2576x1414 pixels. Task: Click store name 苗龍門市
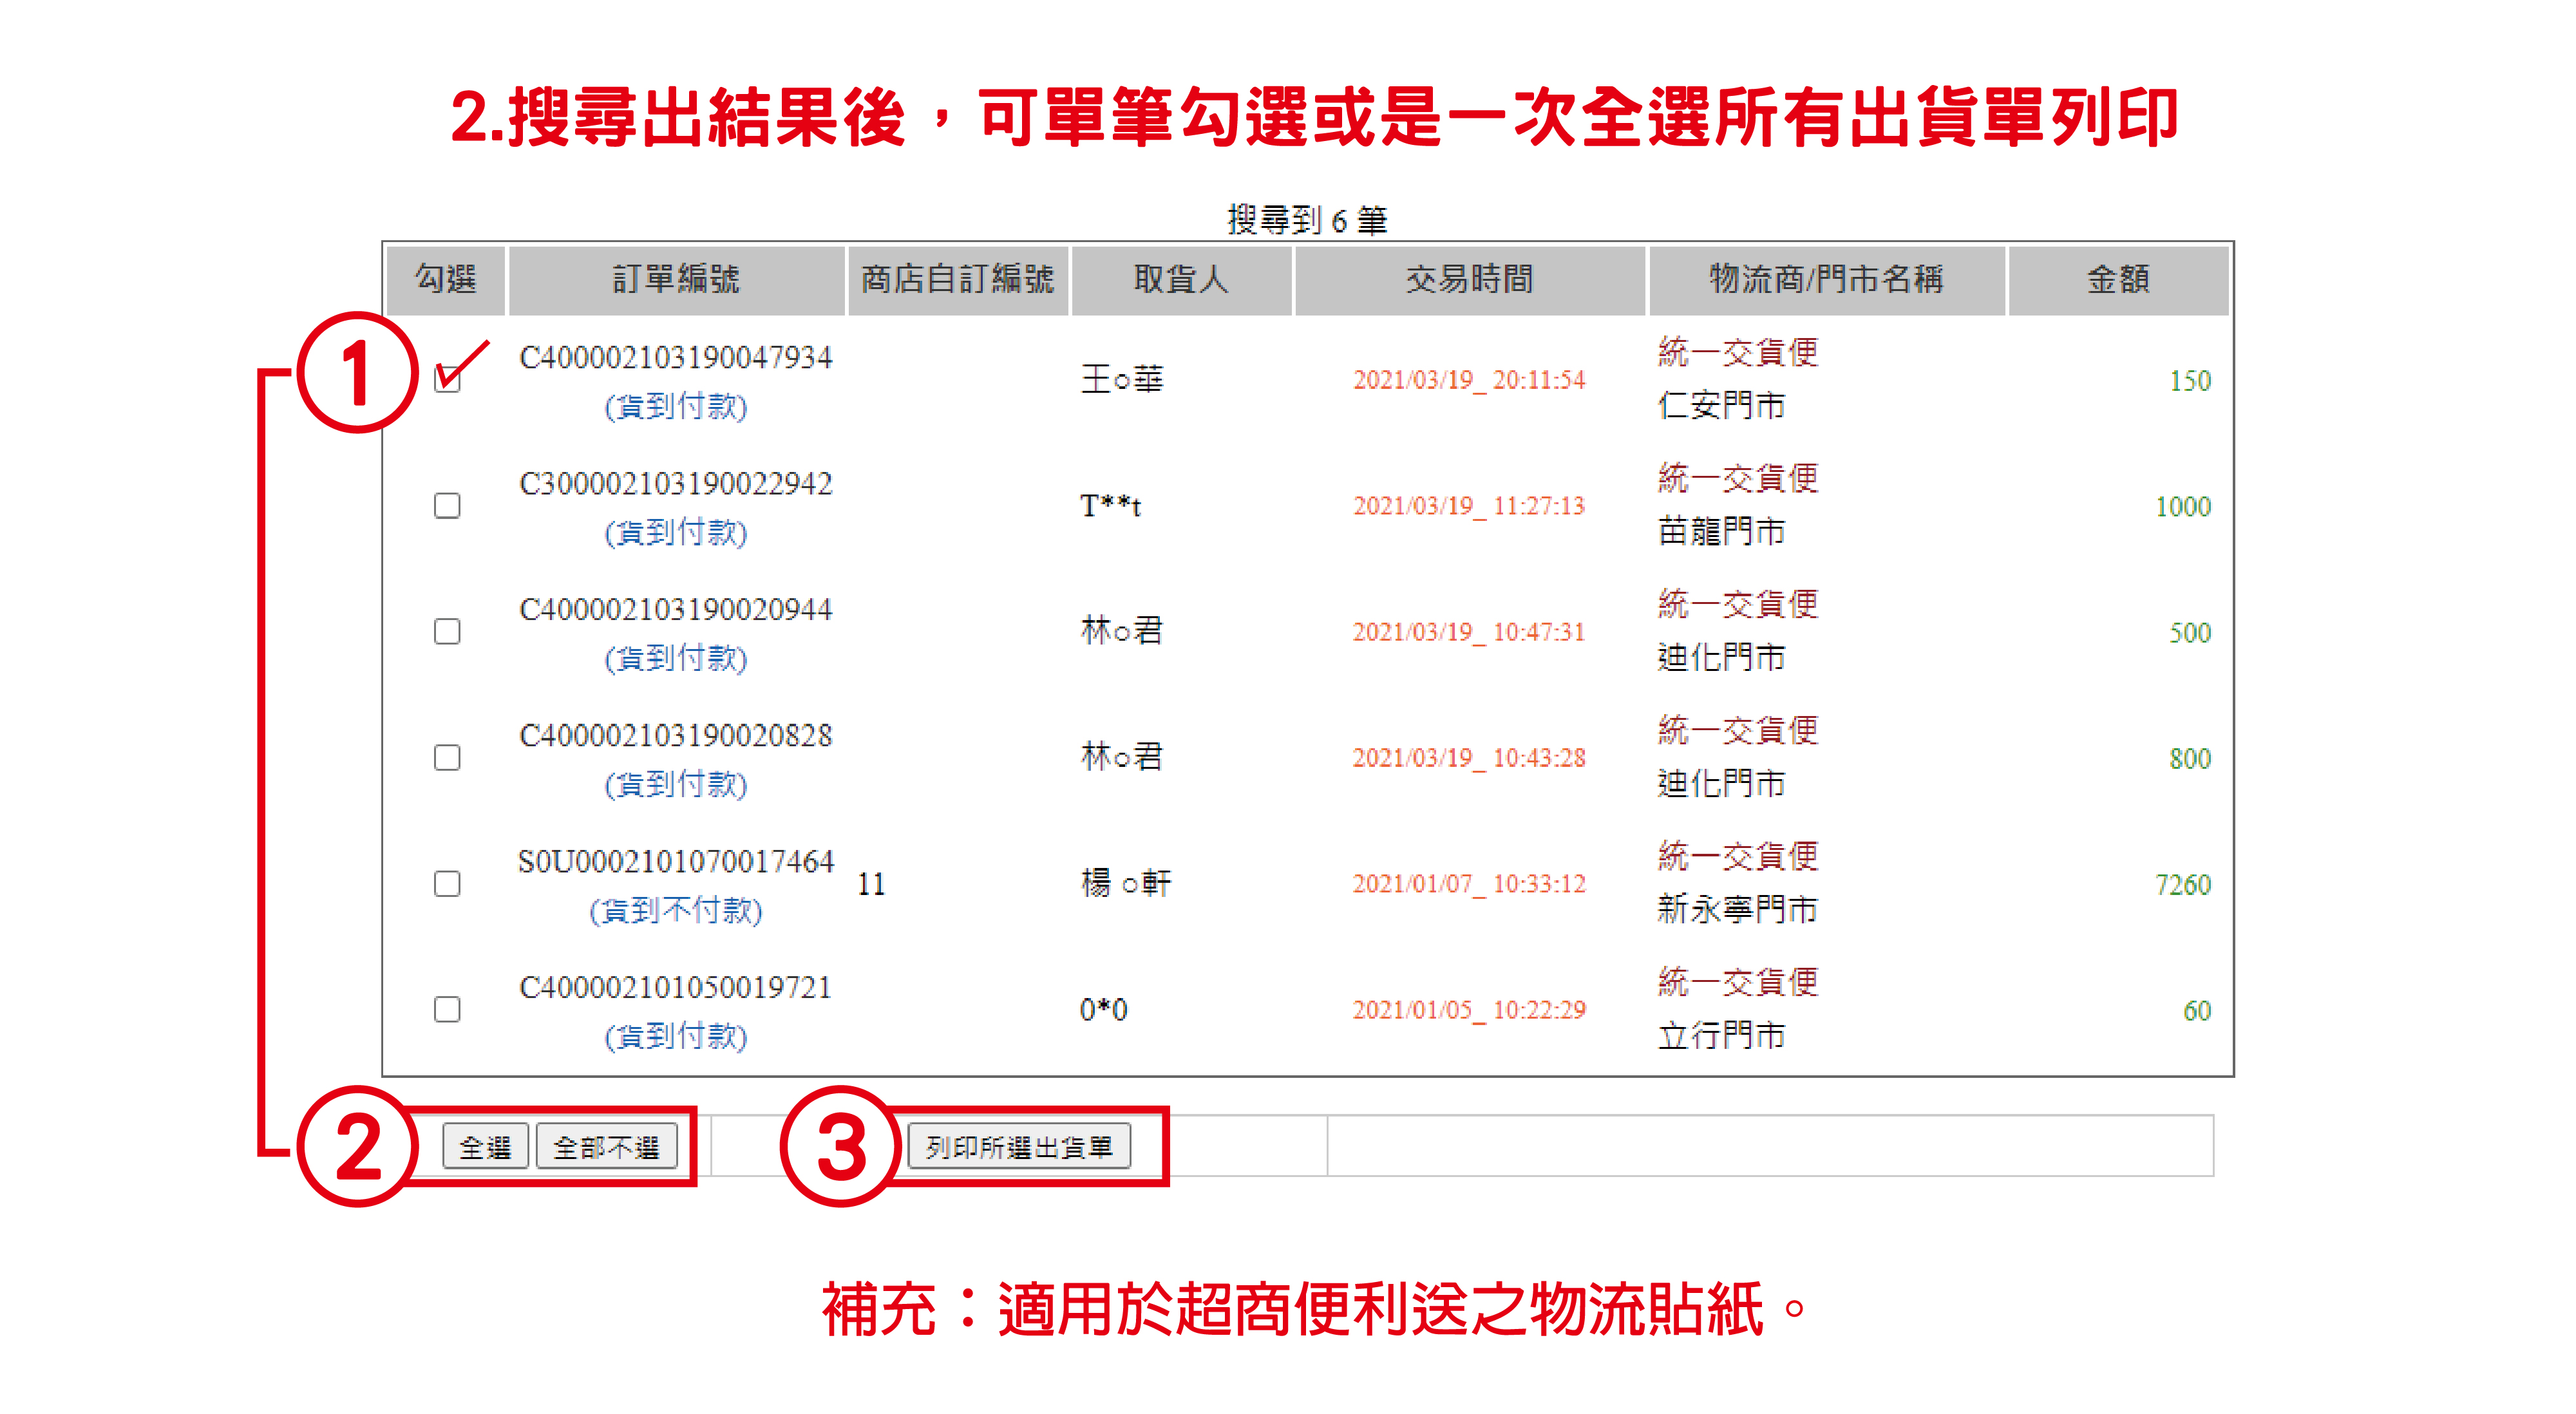(1721, 532)
